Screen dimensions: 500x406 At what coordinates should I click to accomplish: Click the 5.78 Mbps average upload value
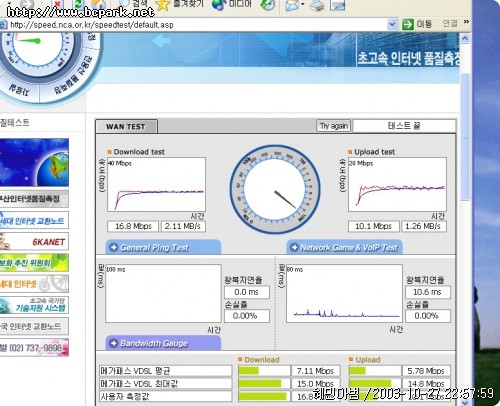(x=426, y=371)
